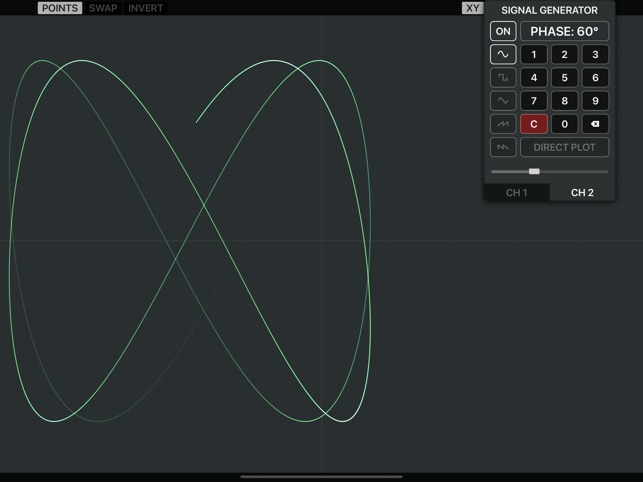Tap keypad digit 8
Image resolution: width=643 pixels, height=482 pixels.
[x=564, y=101]
